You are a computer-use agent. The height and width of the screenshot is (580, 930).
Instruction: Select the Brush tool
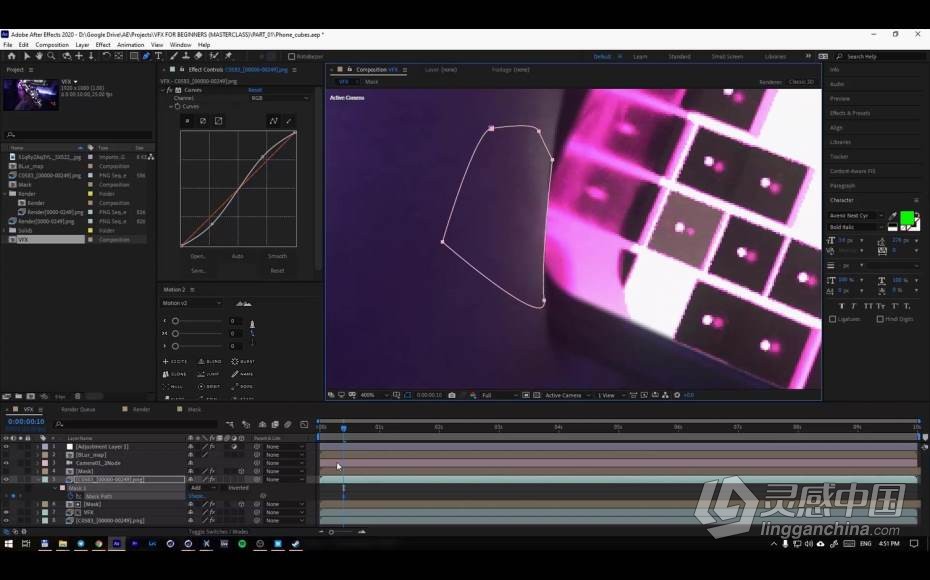coord(173,56)
